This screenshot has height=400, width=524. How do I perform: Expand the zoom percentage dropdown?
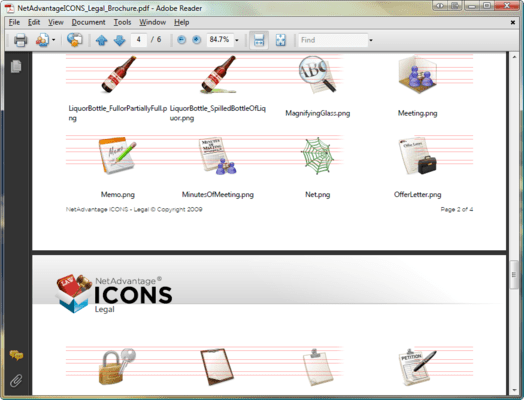pyautogui.click(x=237, y=40)
